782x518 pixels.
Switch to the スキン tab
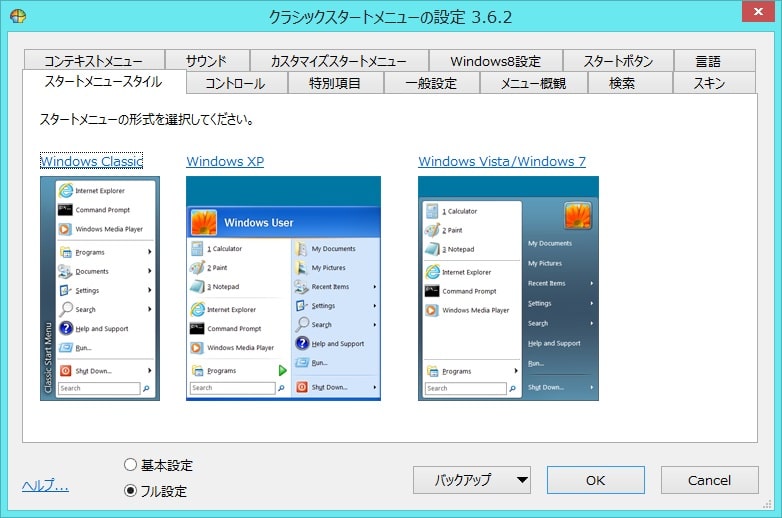[x=714, y=83]
